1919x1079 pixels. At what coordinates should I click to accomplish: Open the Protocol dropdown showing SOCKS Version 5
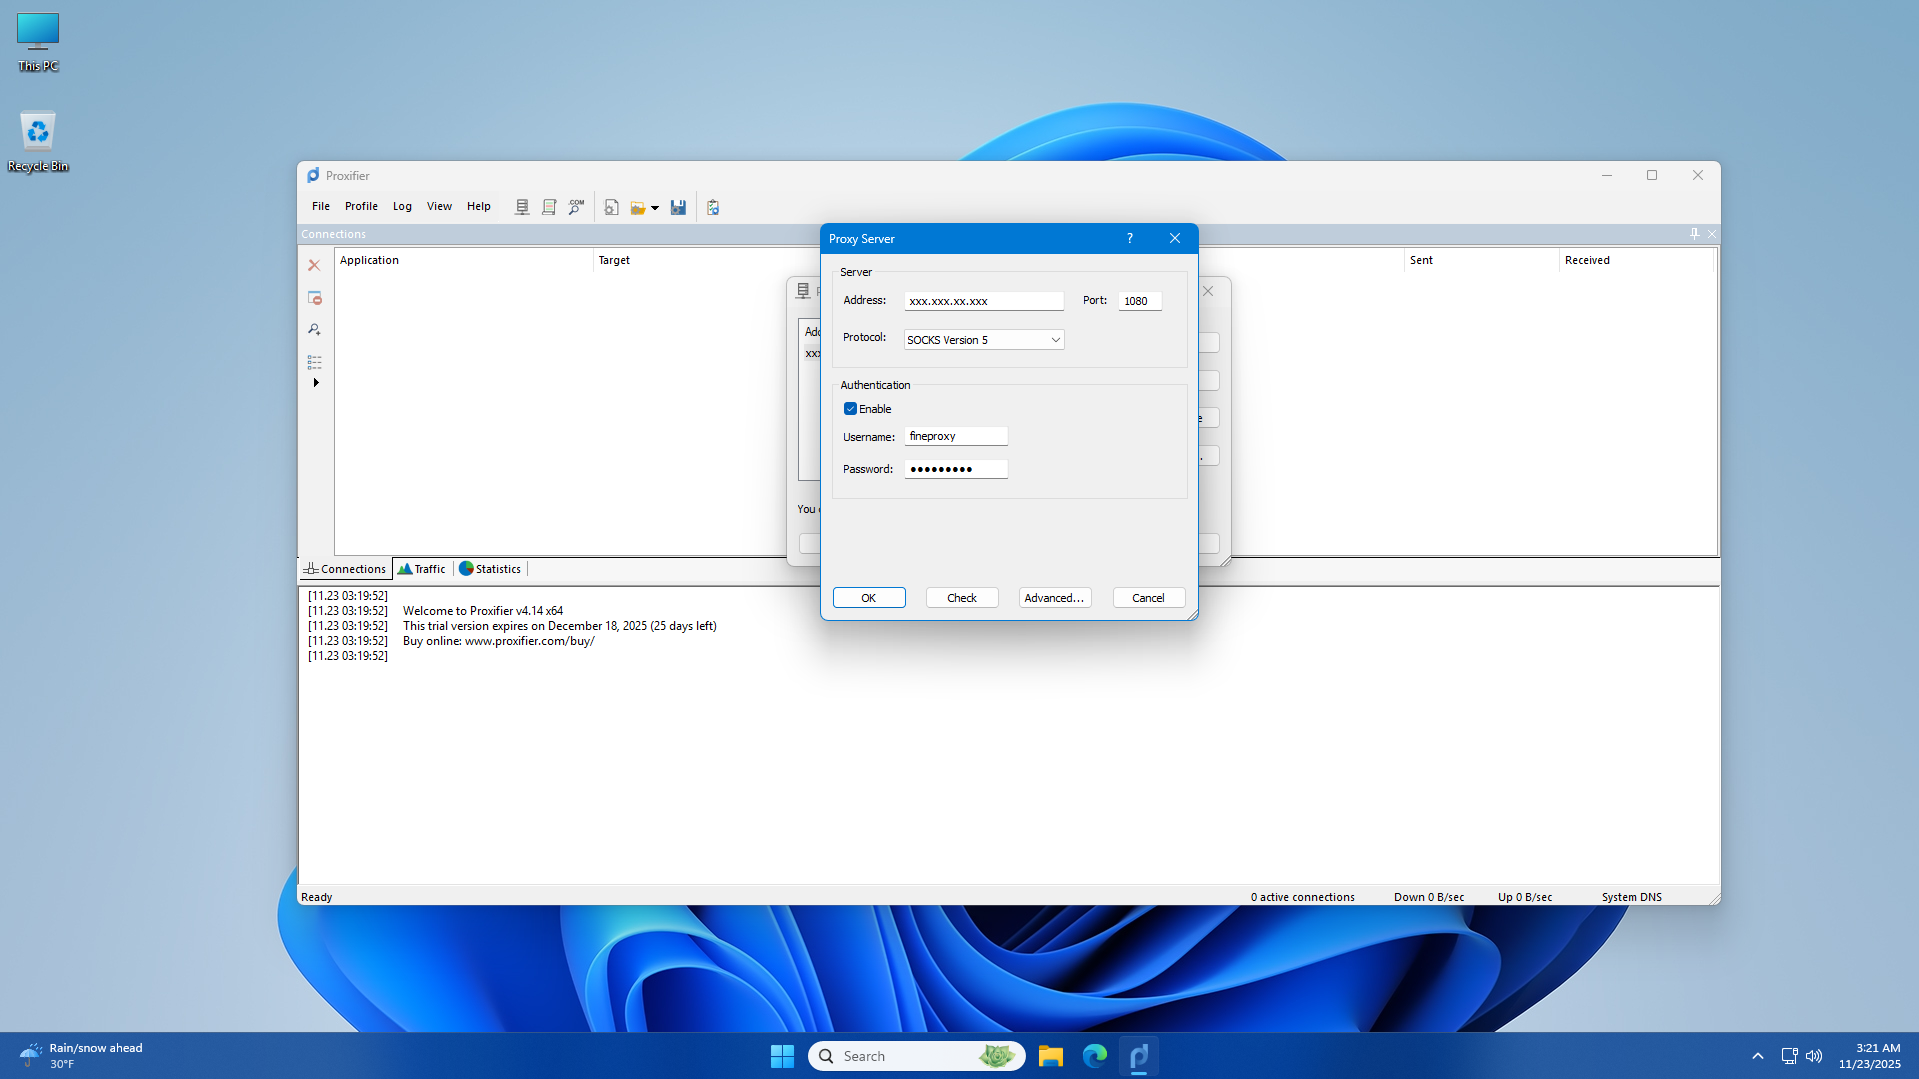[x=984, y=340]
